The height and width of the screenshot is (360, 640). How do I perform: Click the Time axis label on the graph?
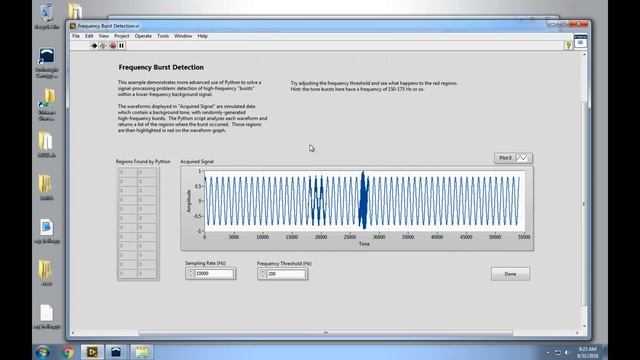364,244
